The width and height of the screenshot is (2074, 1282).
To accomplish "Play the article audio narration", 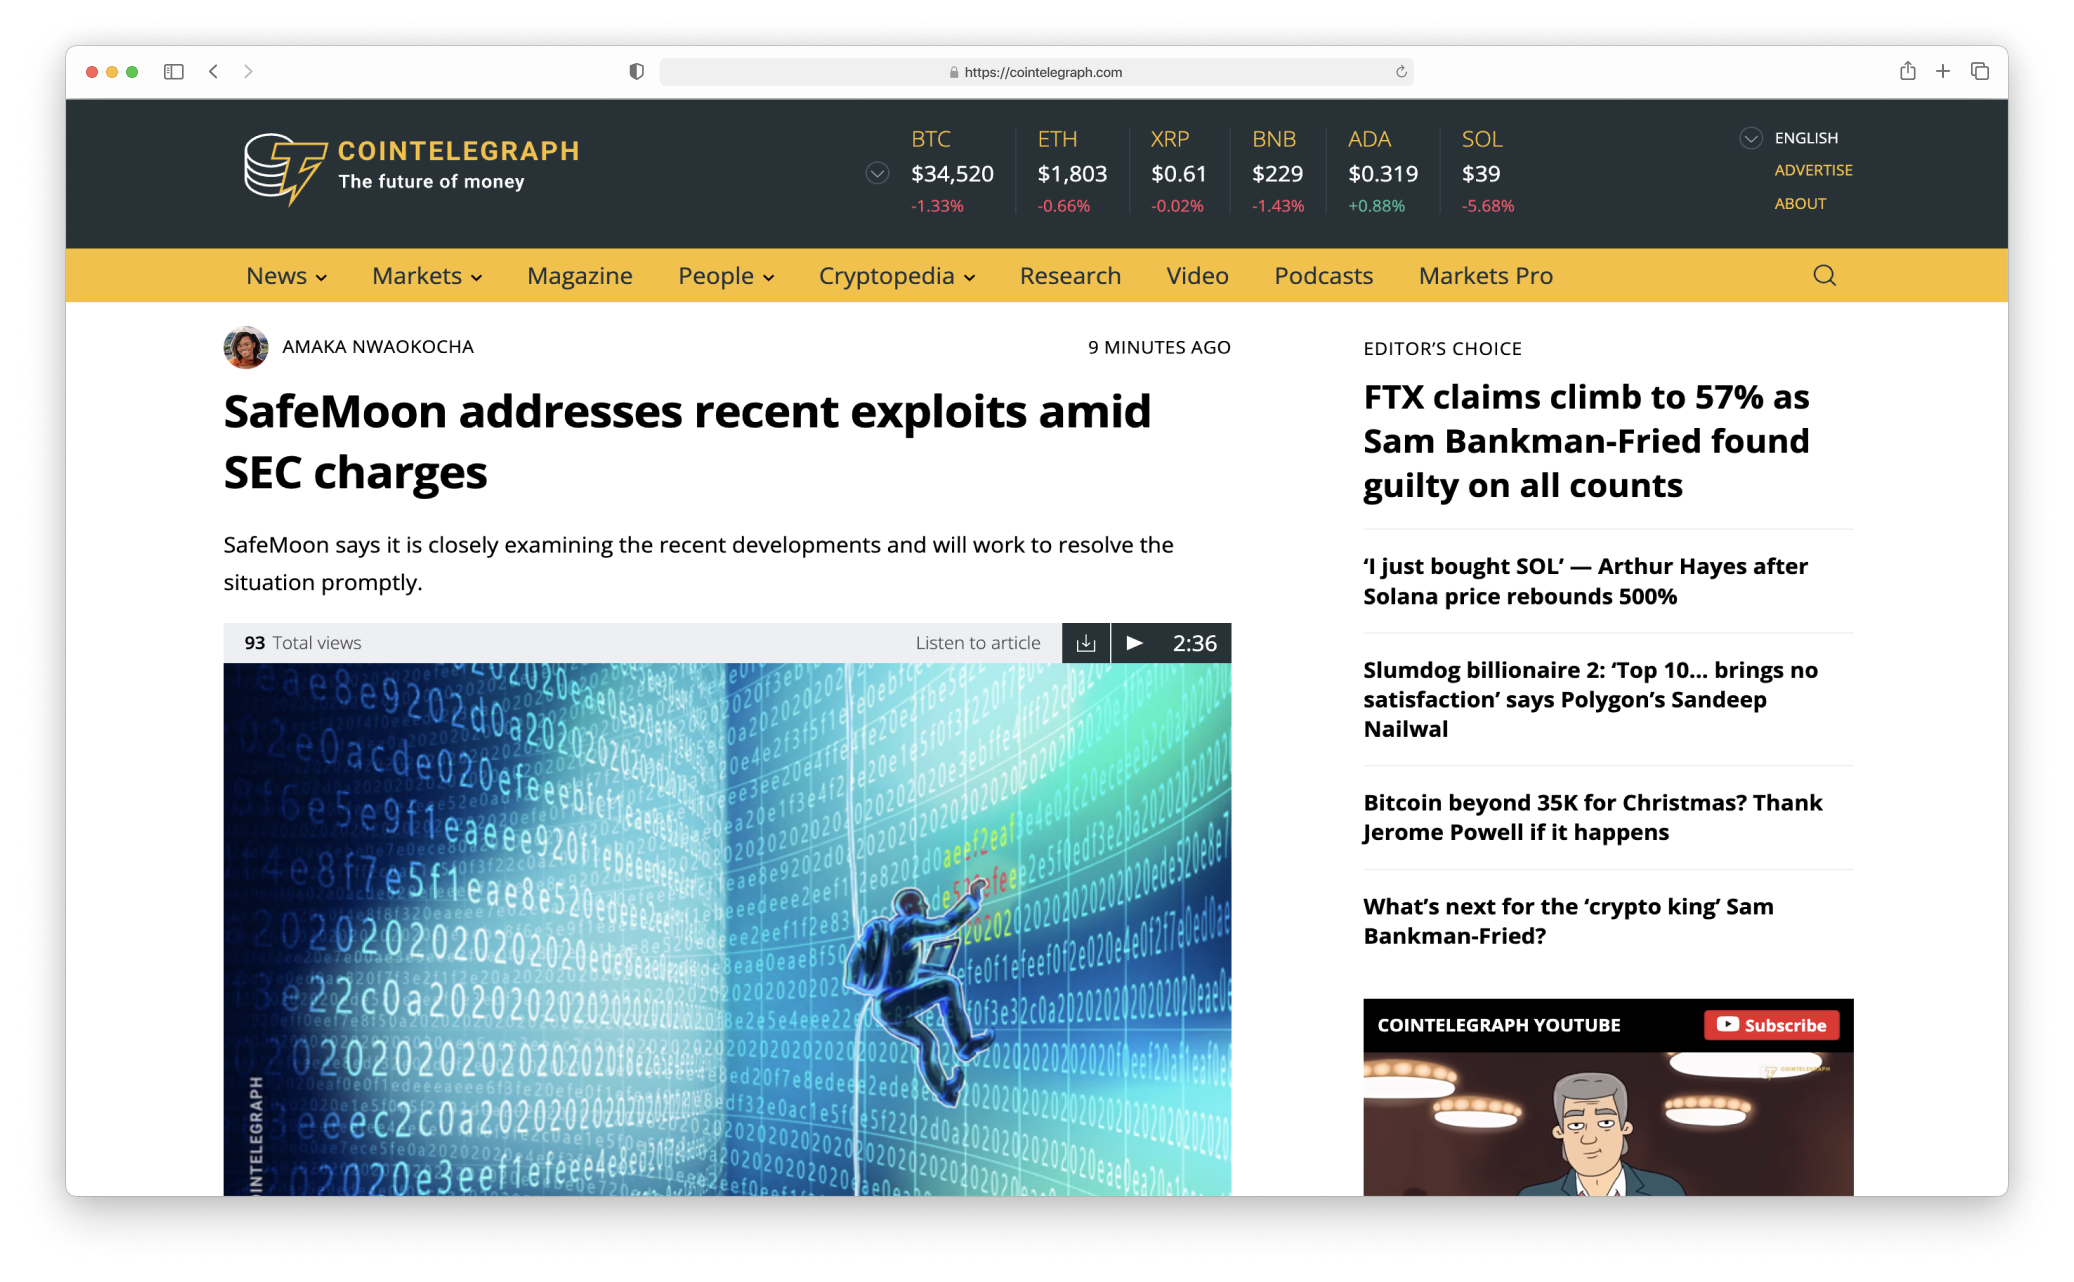I will 1134,643.
